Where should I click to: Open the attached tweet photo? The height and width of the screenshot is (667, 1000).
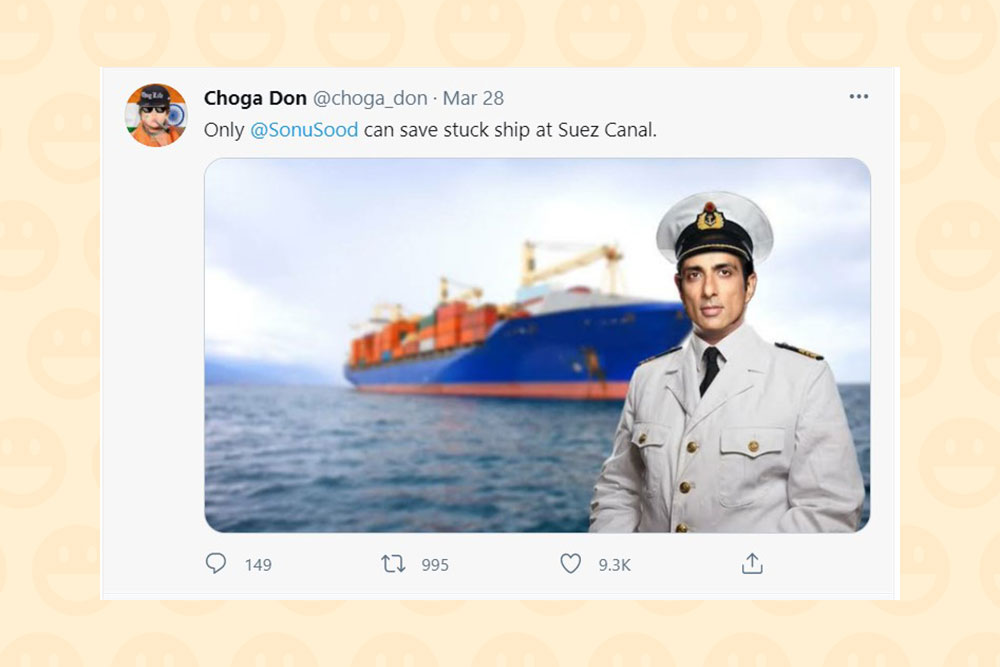(537, 345)
